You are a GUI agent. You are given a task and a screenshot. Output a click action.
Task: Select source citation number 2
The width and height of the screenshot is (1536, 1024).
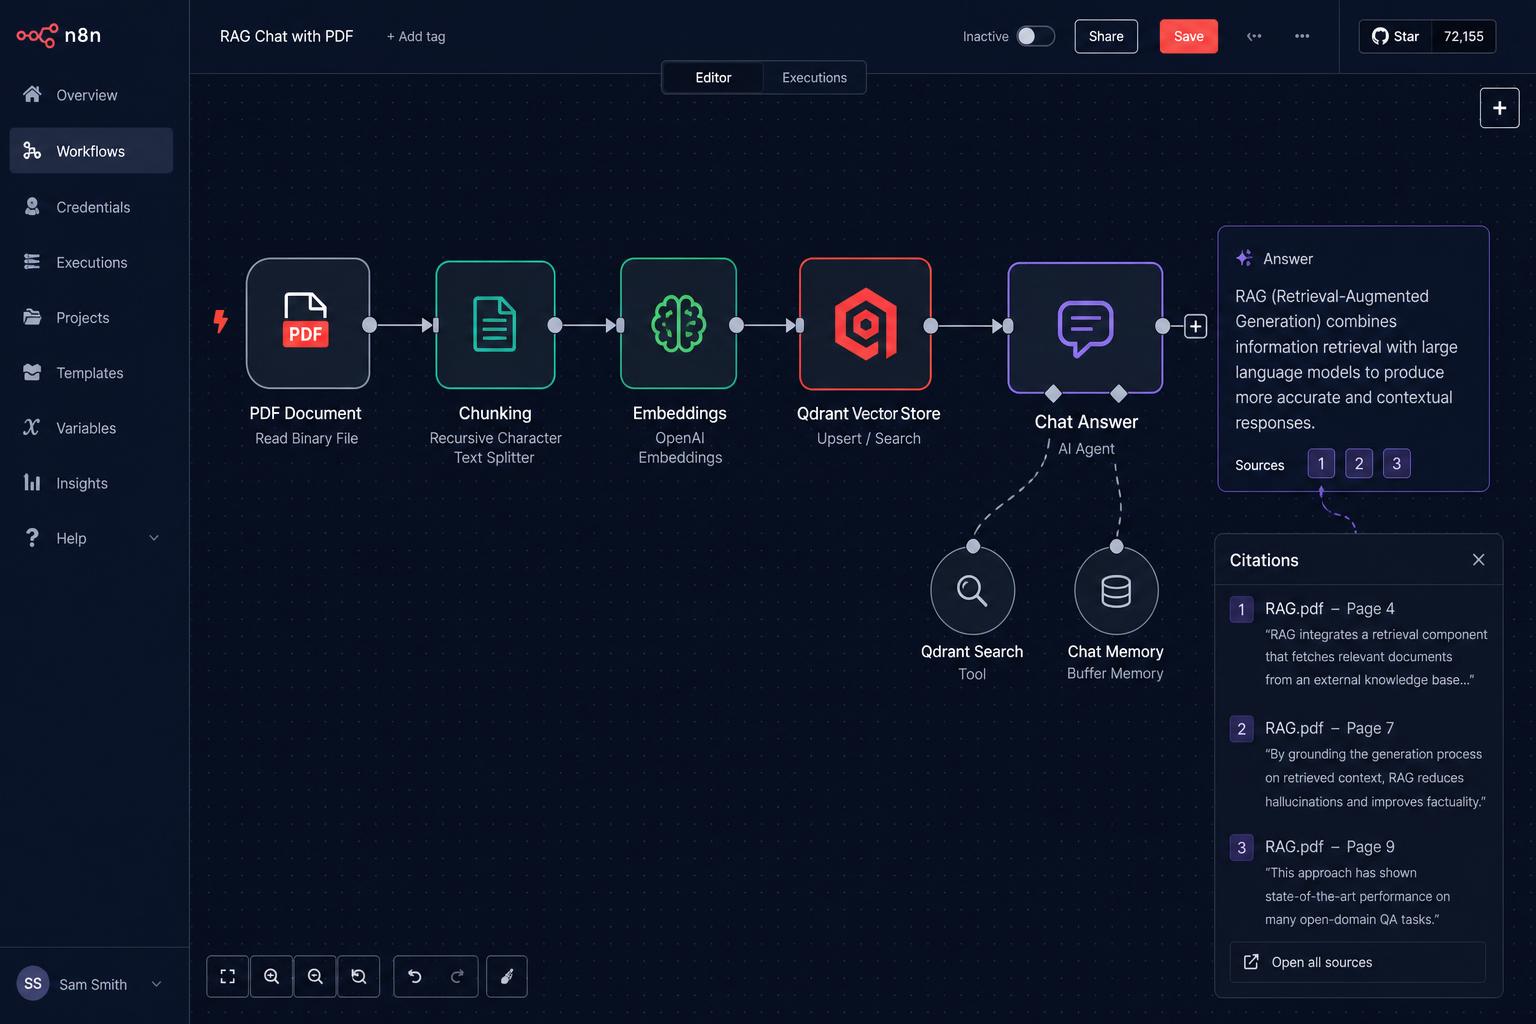[x=1359, y=463]
